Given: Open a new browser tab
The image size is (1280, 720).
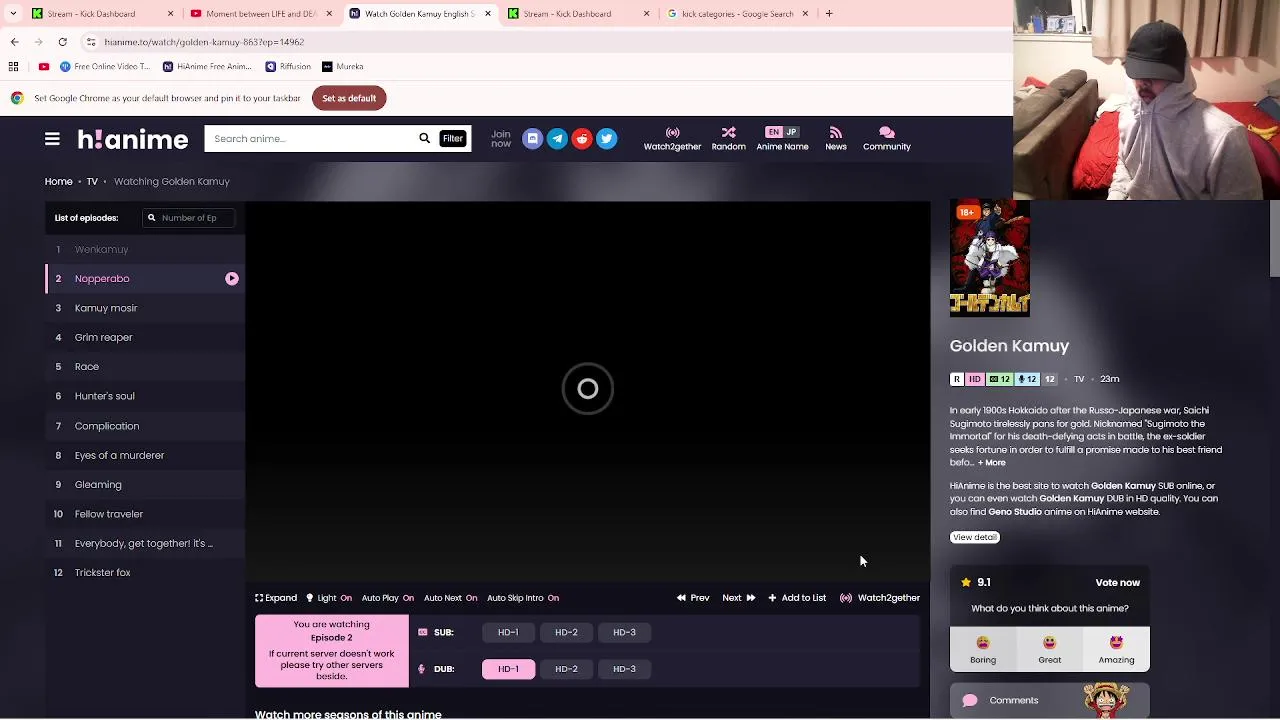Looking at the screenshot, I should pyautogui.click(x=829, y=14).
